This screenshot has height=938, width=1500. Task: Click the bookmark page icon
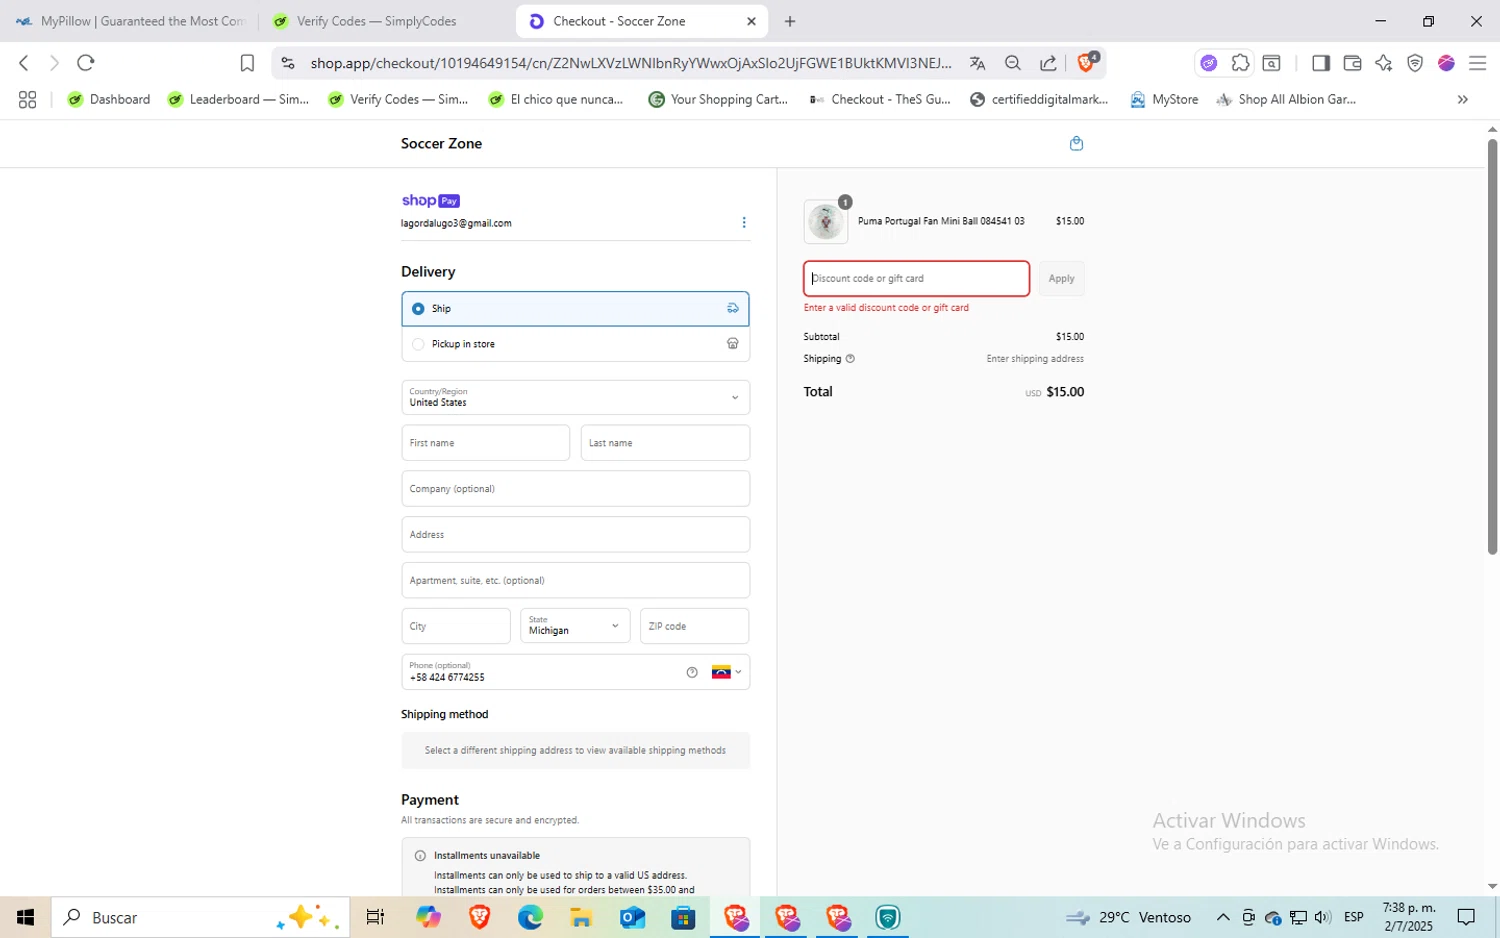tap(247, 63)
